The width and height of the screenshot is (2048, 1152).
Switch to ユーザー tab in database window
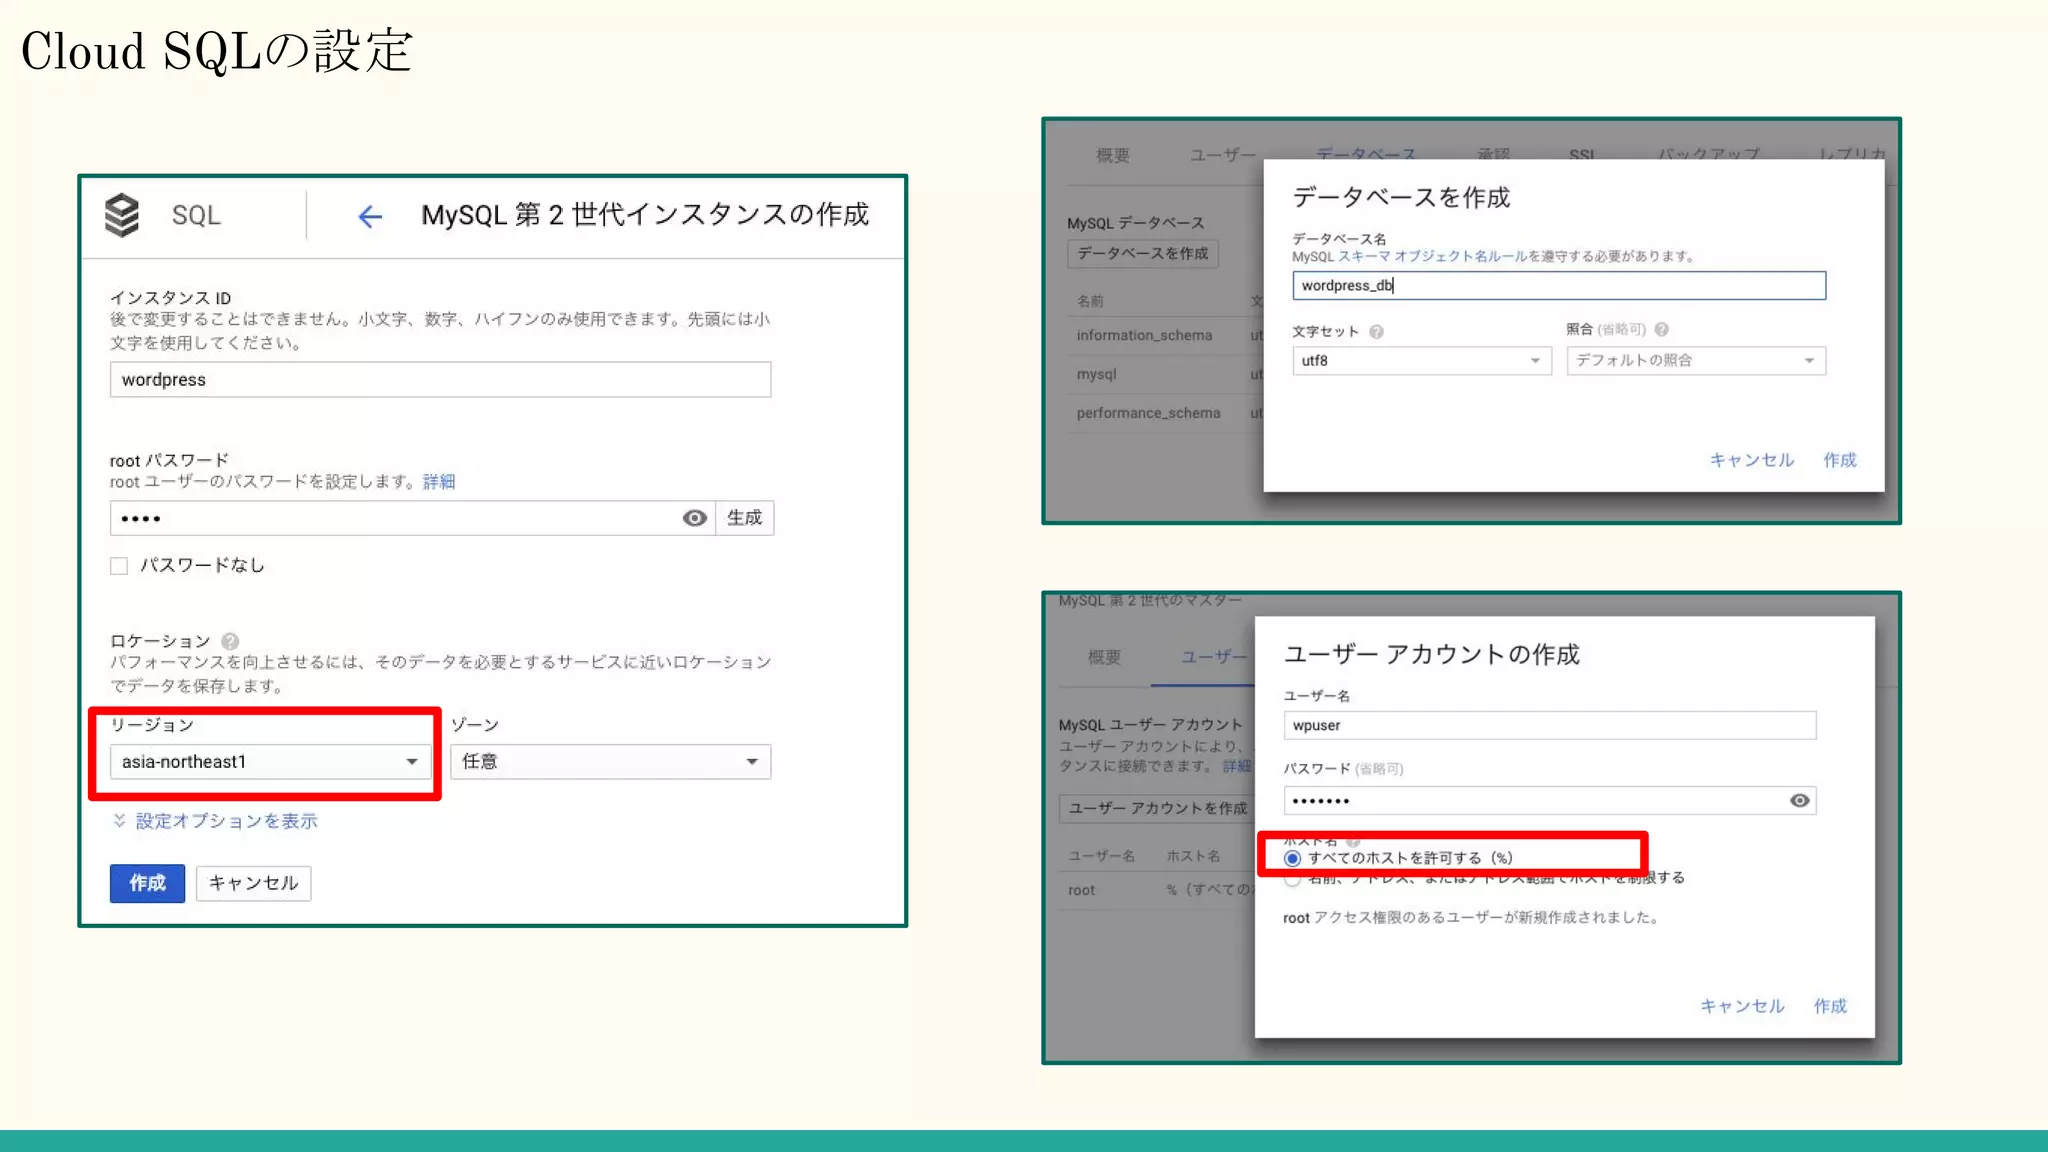point(1222,155)
